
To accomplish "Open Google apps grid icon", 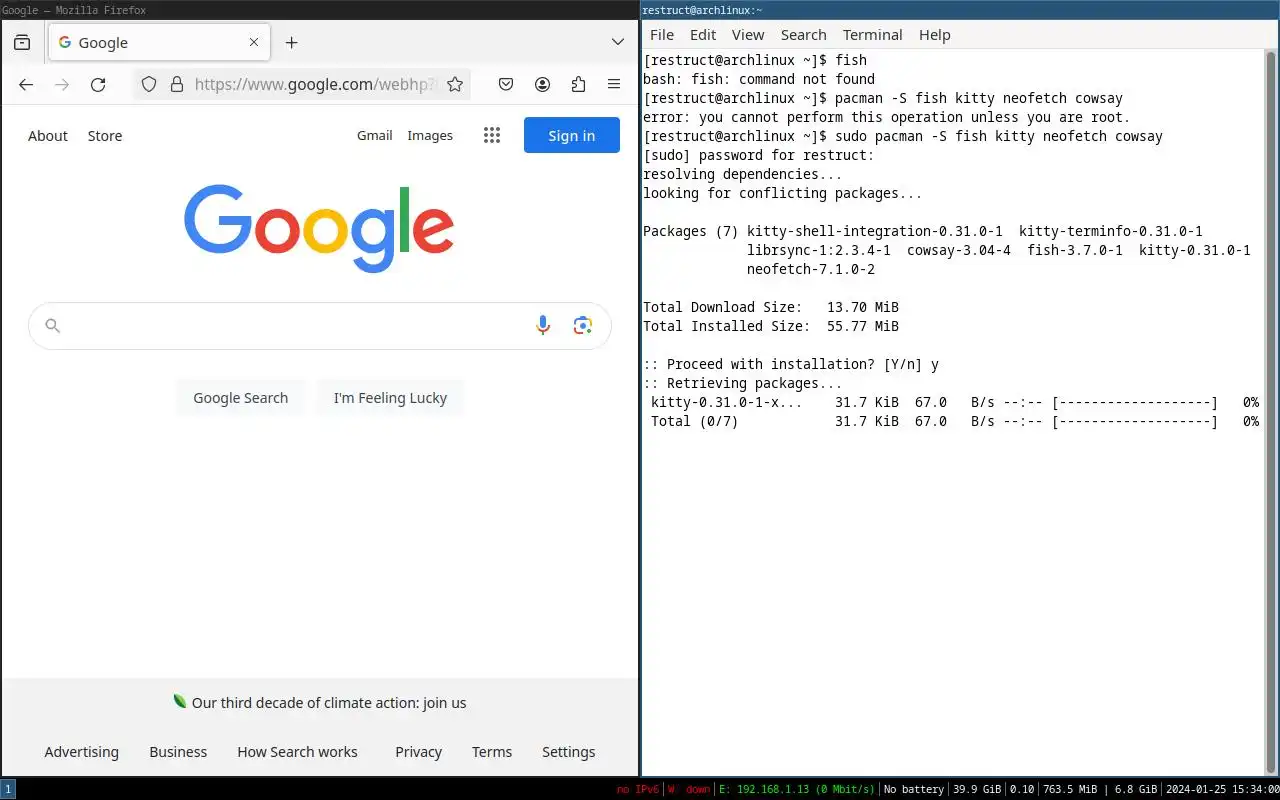I will pyautogui.click(x=492, y=135).
